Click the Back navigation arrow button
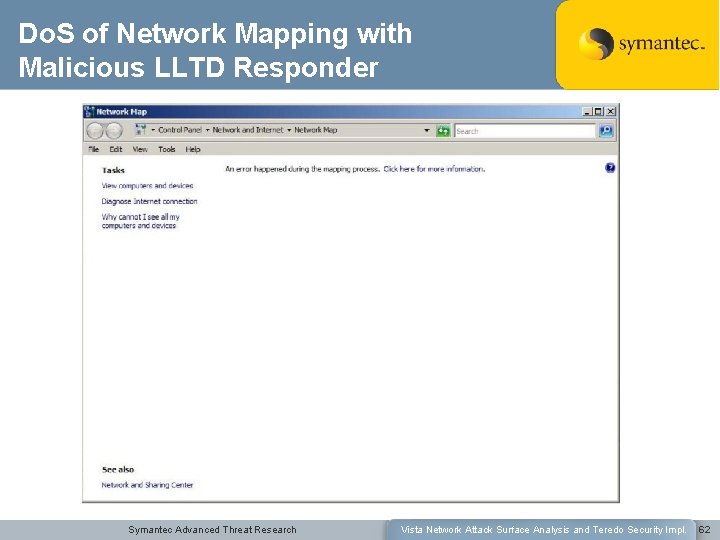 click(95, 131)
